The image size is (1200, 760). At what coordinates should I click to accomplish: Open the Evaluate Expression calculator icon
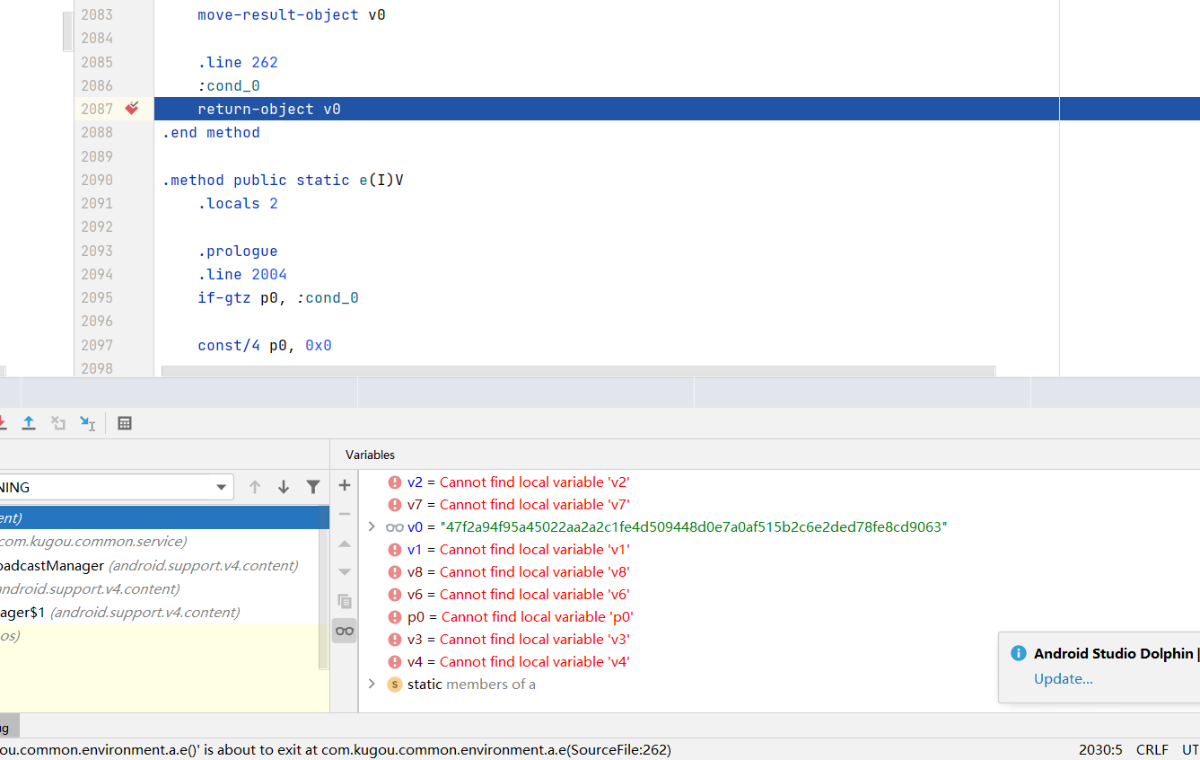pyautogui.click(x=125, y=423)
